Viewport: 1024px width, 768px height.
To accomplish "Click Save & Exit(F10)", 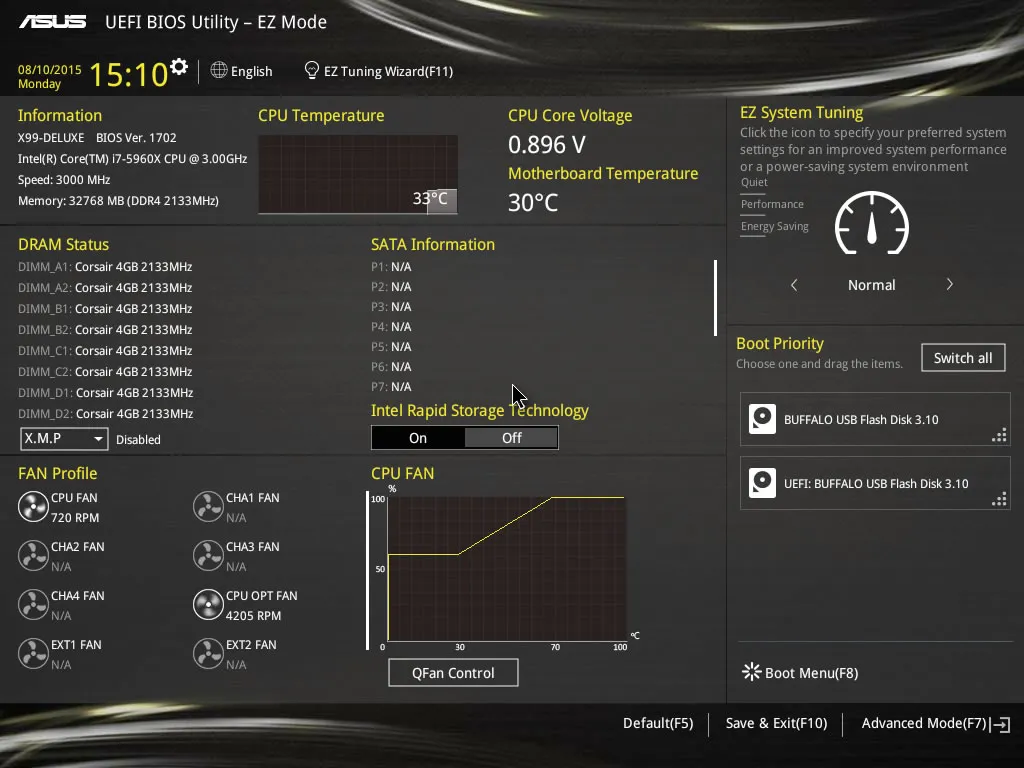I will click(776, 724).
